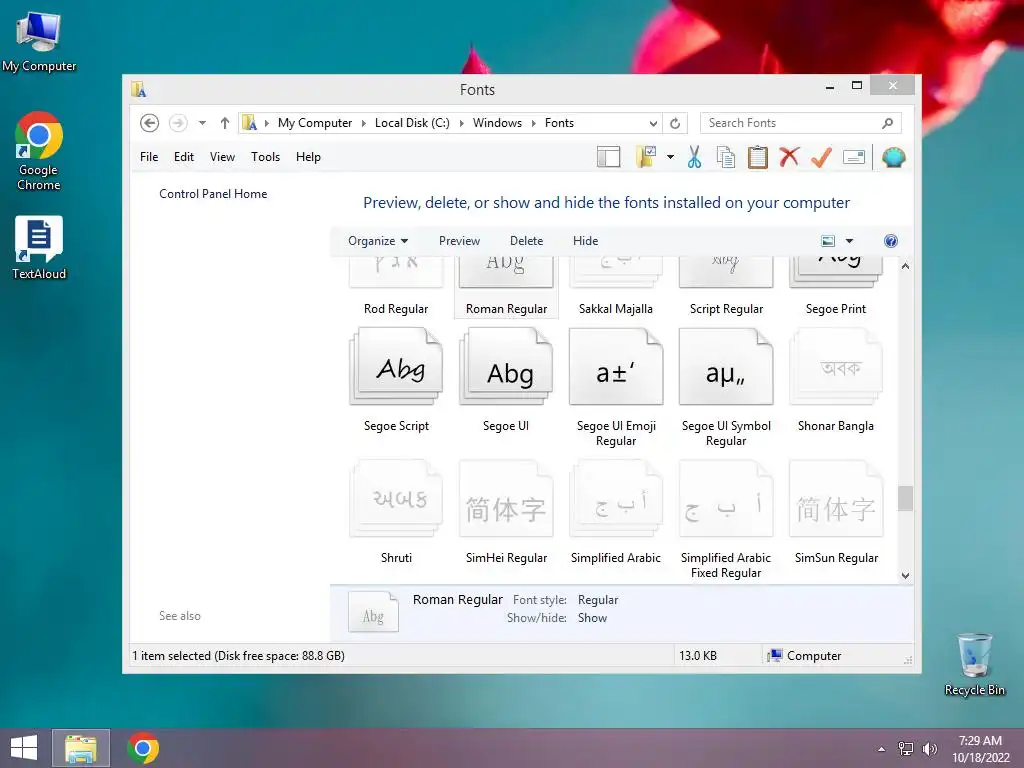1024x768 pixels.
Task: Click the shell globe toolbar icon
Action: pyautogui.click(x=893, y=157)
